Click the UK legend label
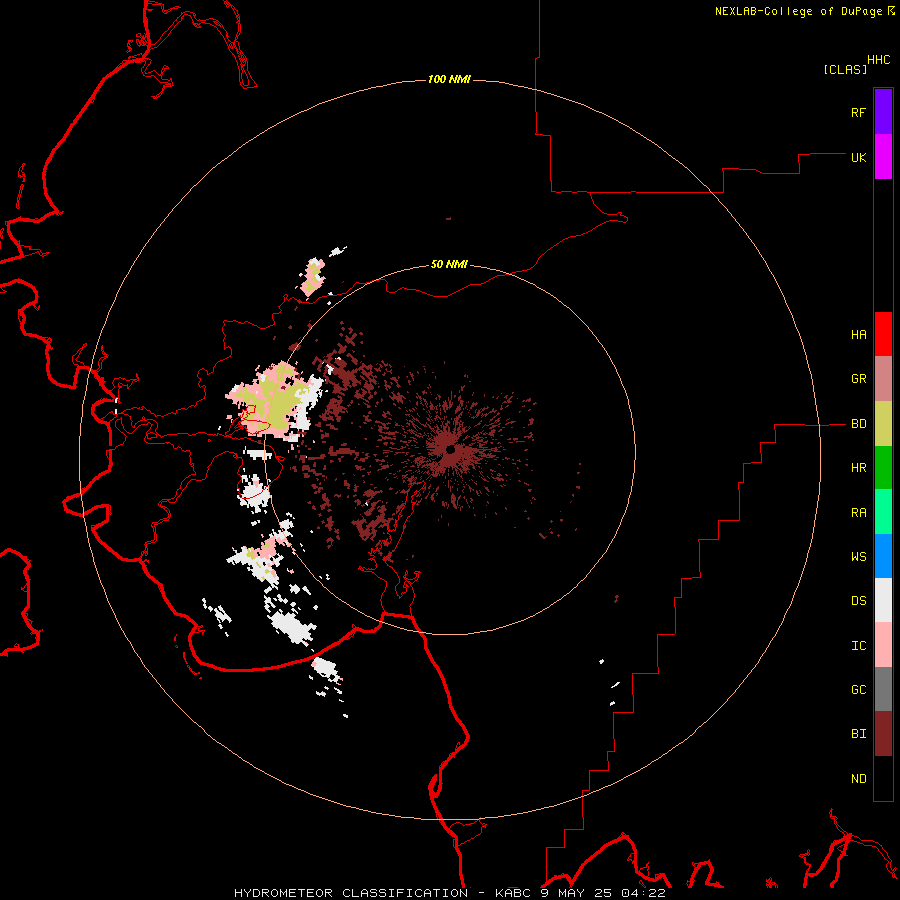 [x=858, y=157]
